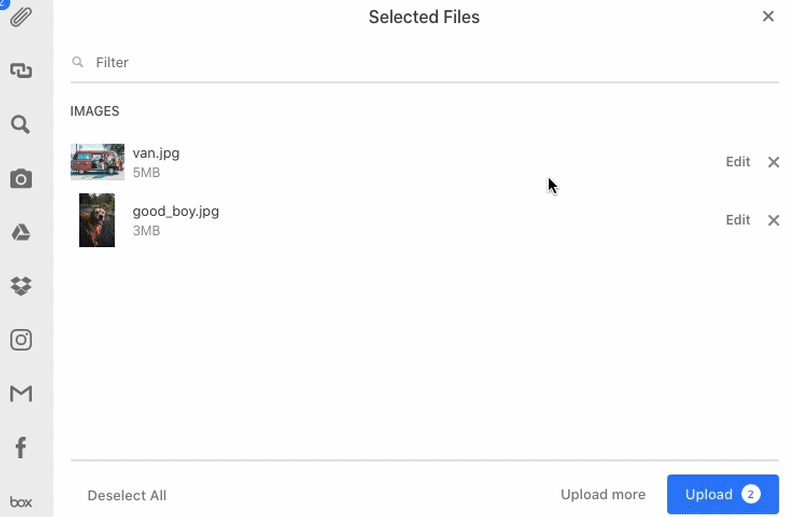Choose Instagram as file source

coord(21,340)
